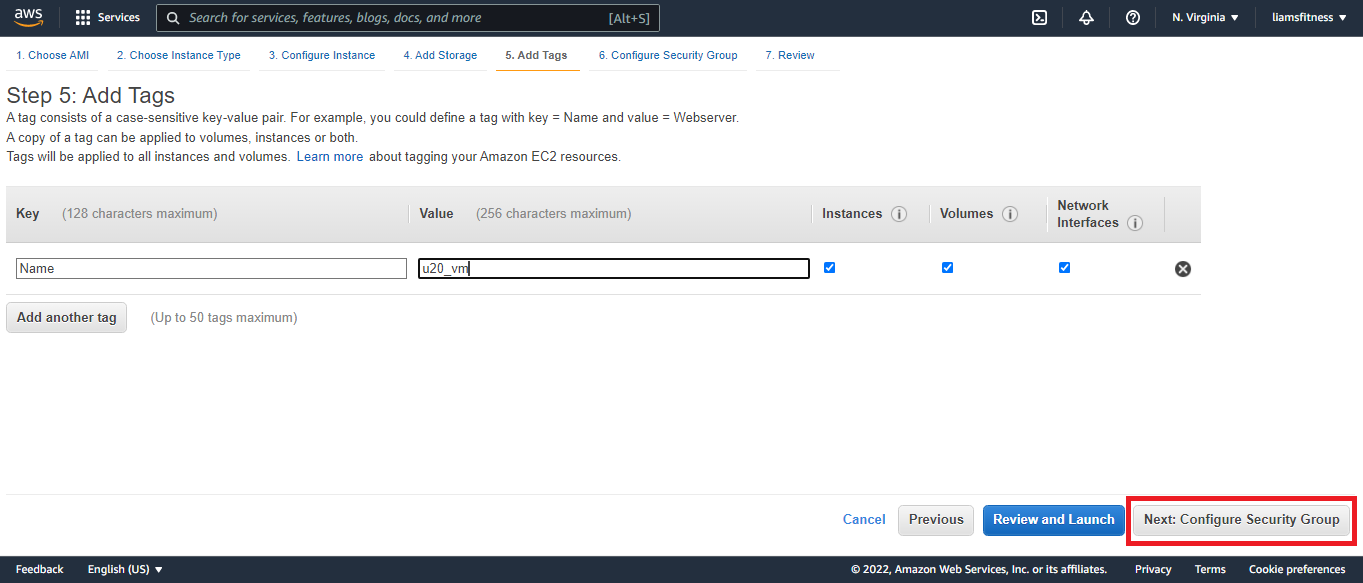Switch to 6. Configure Security Group tab
This screenshot has height=583, width=1363.
coord(668,55)
